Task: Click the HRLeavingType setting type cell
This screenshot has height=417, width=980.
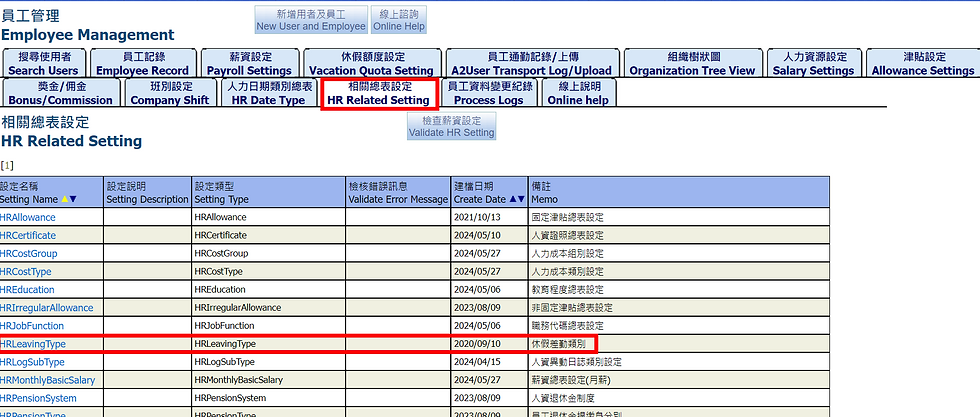Action: (x=269, y=344)
